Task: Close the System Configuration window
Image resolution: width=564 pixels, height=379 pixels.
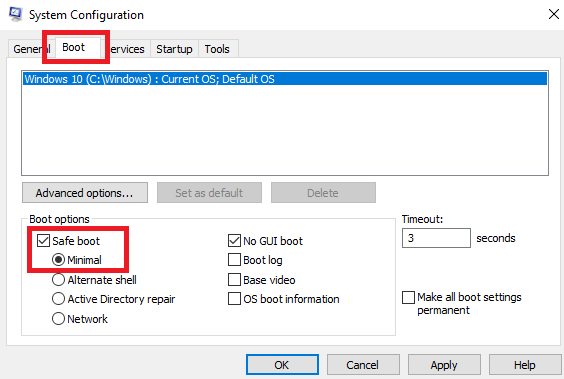Action: pos(554,14)
